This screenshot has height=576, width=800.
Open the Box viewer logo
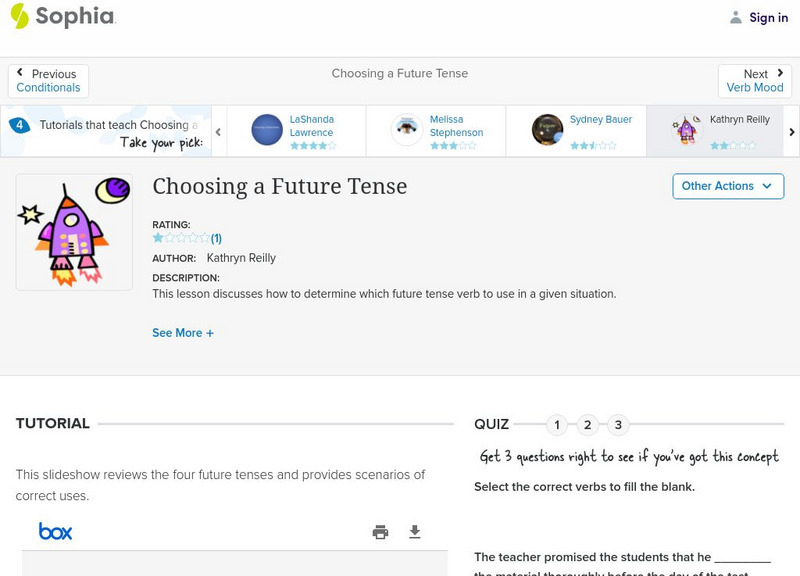55,530
